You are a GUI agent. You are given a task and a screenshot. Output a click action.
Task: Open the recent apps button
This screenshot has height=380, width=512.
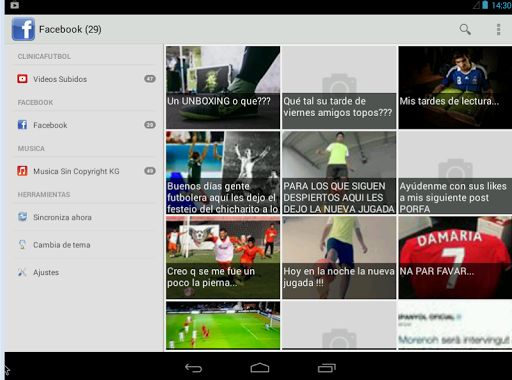click(327, 368)
